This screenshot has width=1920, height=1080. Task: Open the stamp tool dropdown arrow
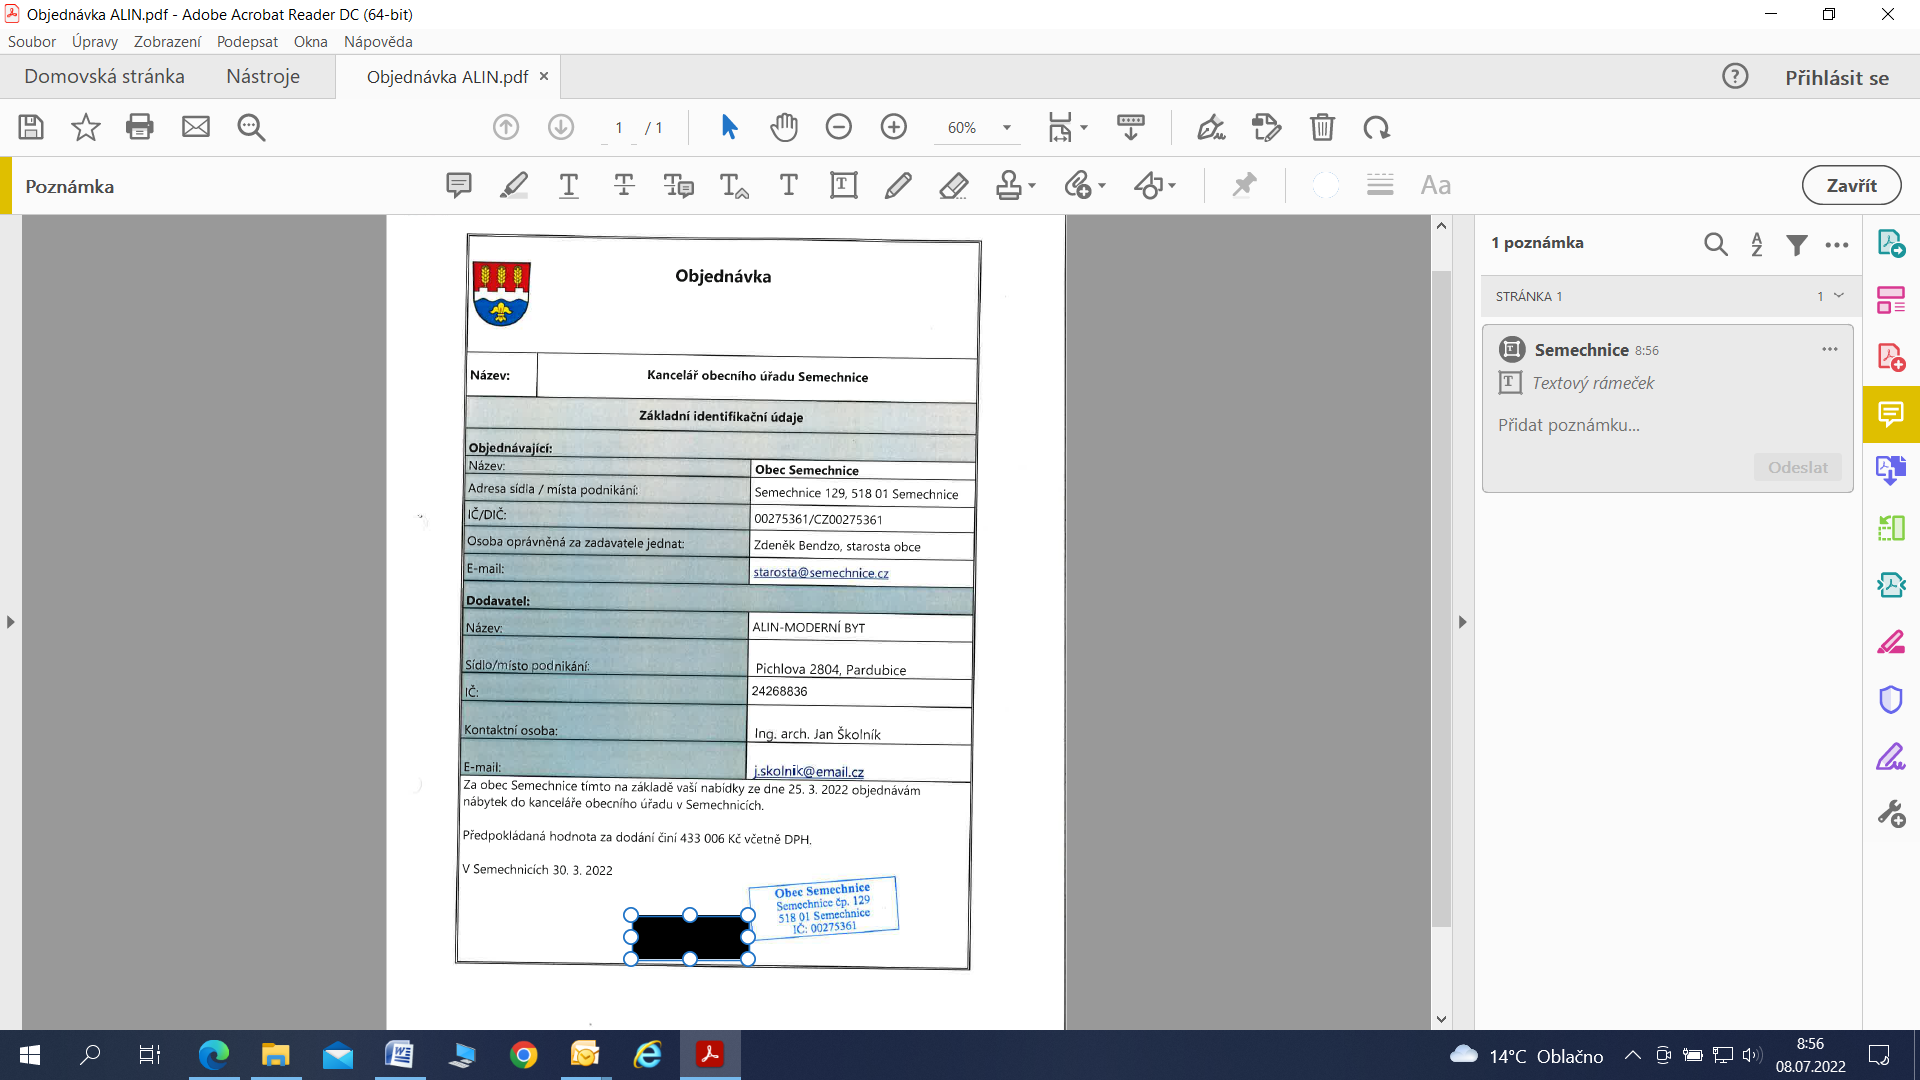pos(1032,186)
